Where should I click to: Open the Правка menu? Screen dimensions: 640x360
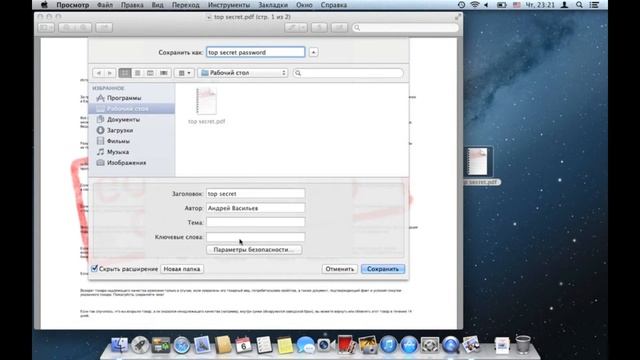click(132, 5)
